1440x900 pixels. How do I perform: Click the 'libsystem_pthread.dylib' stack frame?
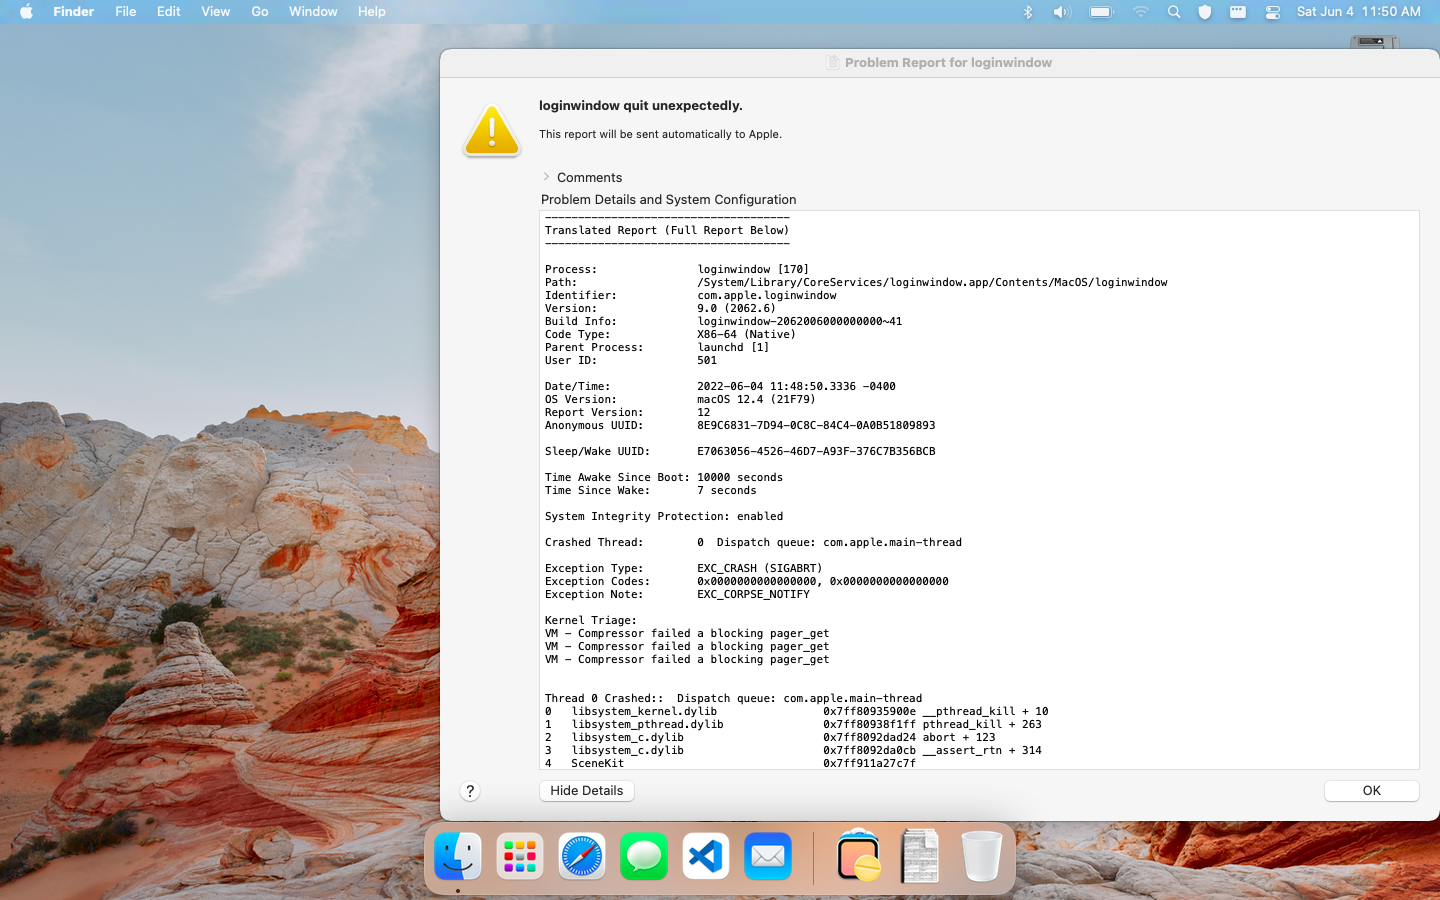[647, 725]
